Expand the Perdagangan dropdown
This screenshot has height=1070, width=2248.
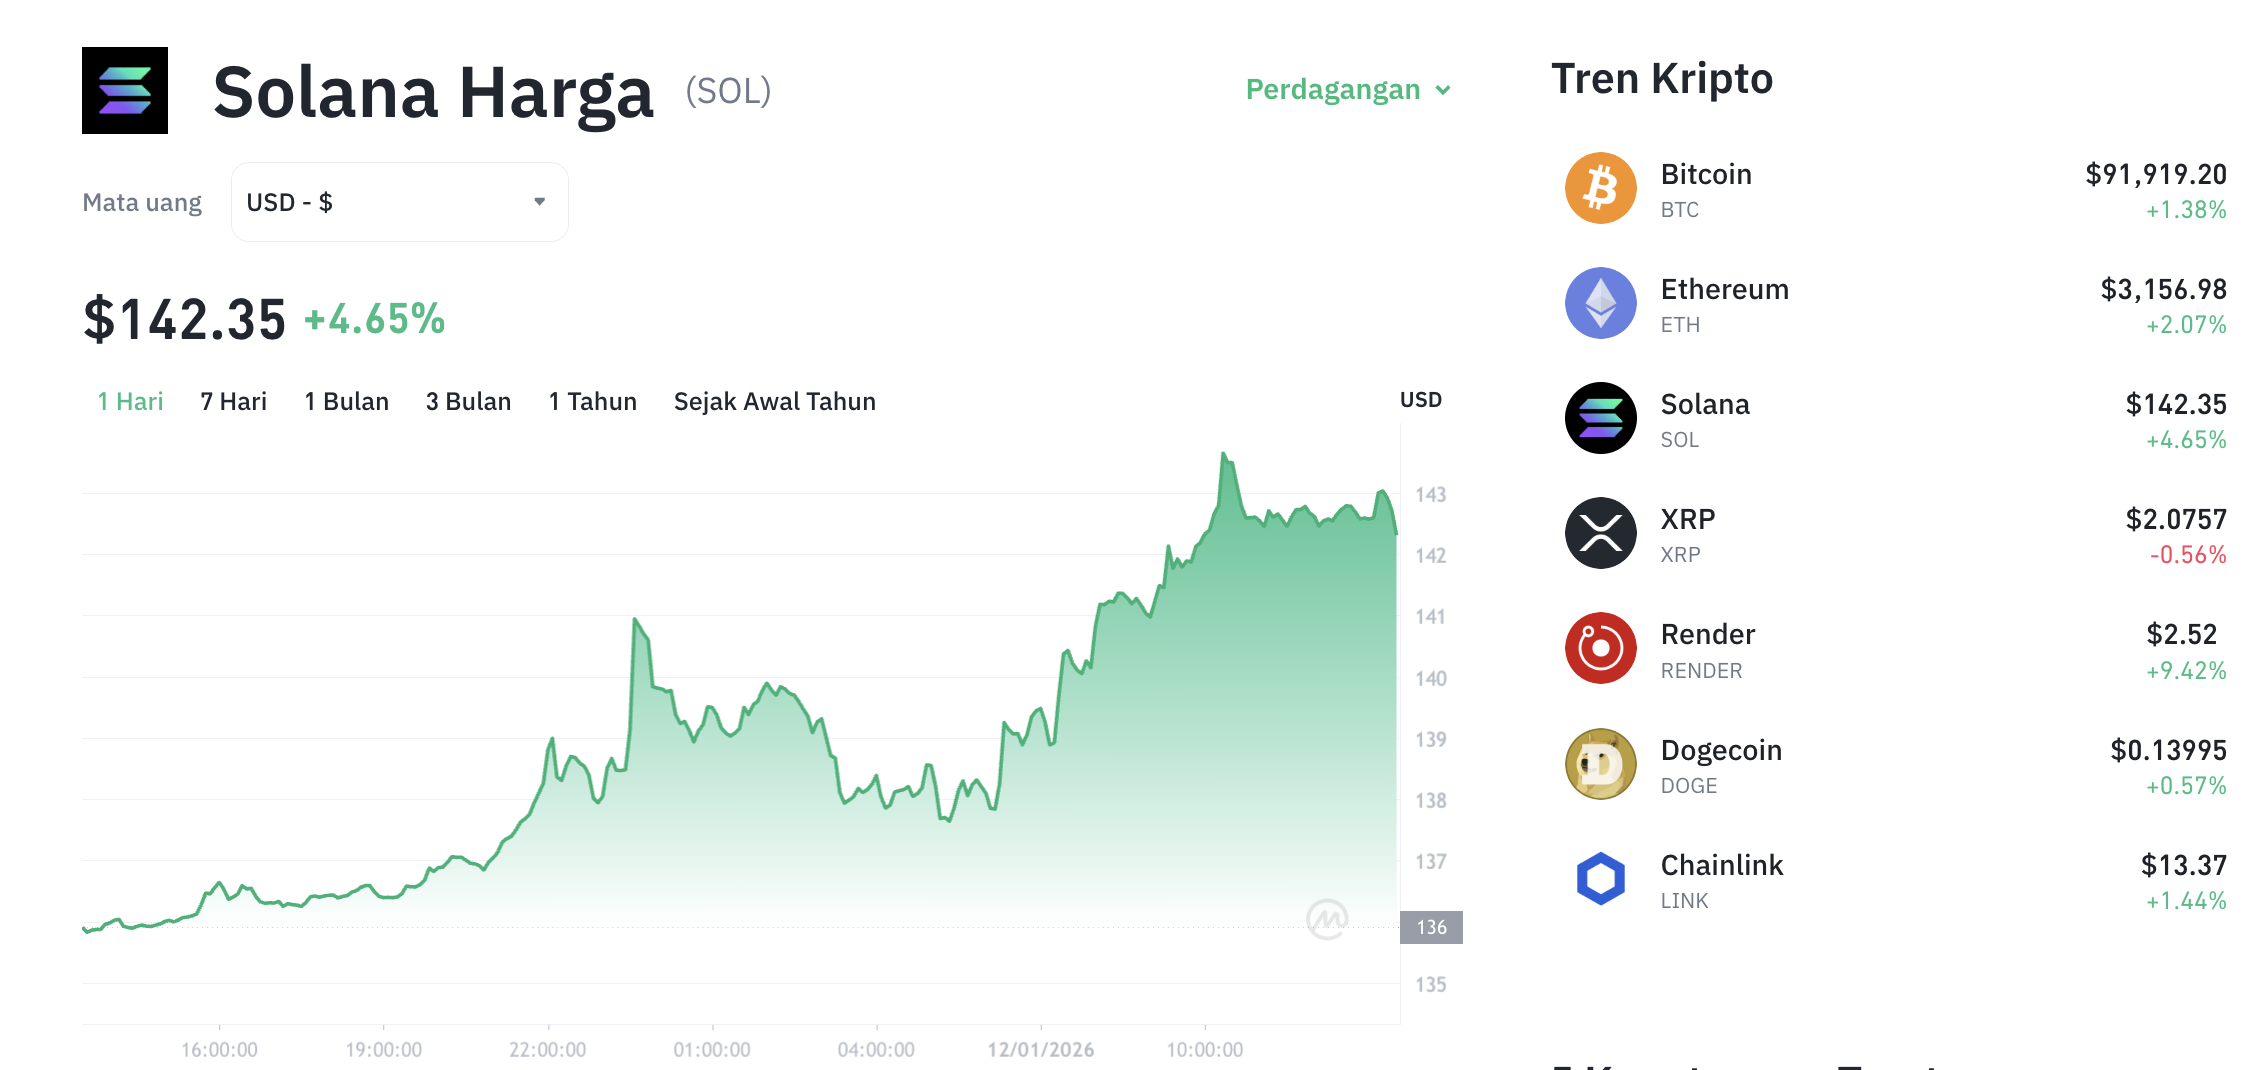1346,89
